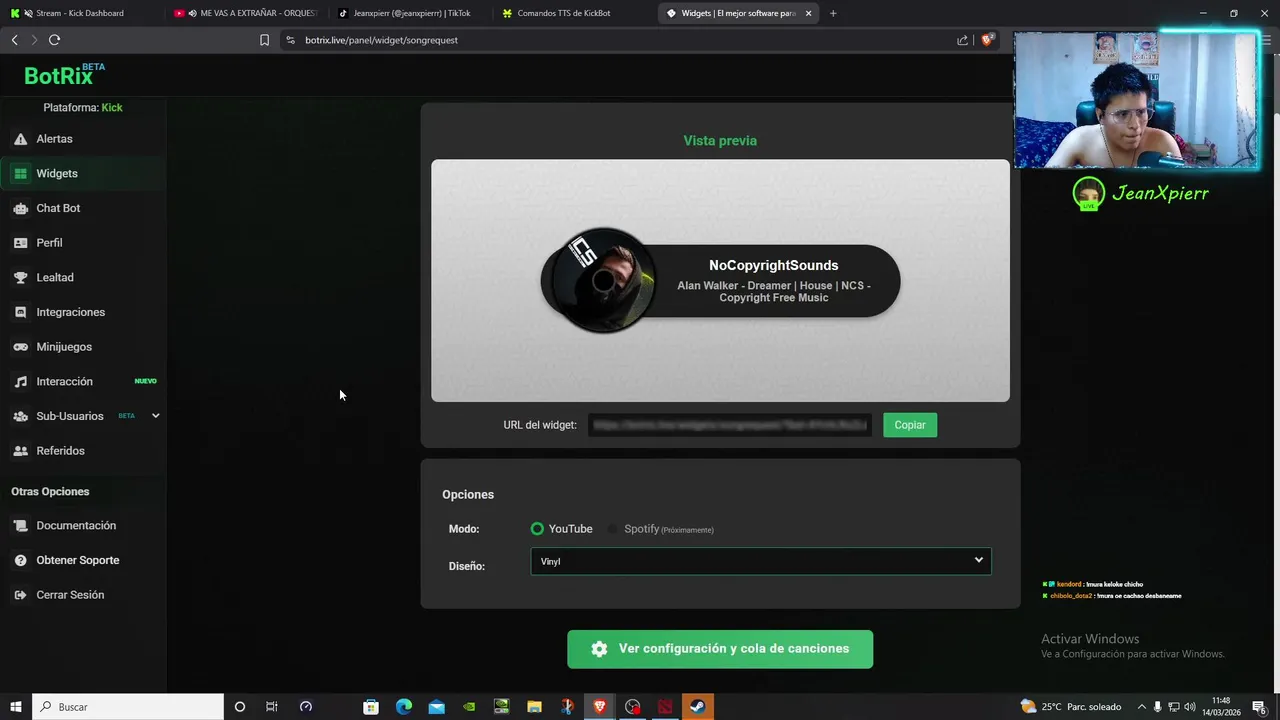Close the Widgets browser tab

point(808,13)
